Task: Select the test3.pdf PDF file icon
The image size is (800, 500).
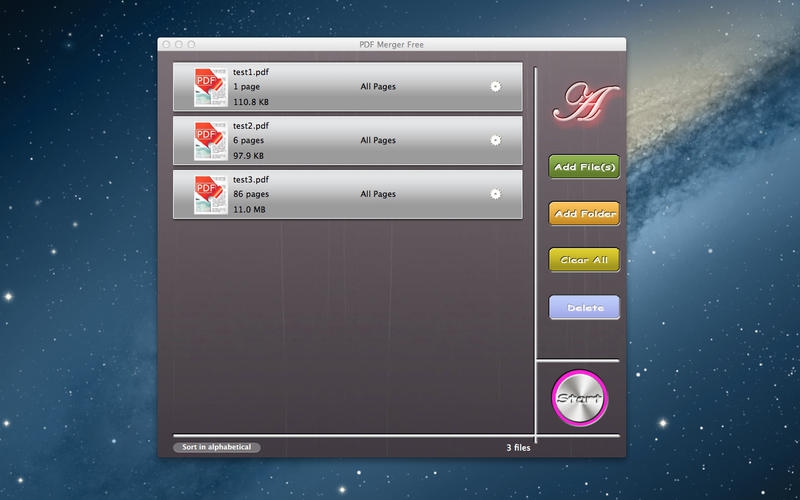Action: tap(211, 194)
